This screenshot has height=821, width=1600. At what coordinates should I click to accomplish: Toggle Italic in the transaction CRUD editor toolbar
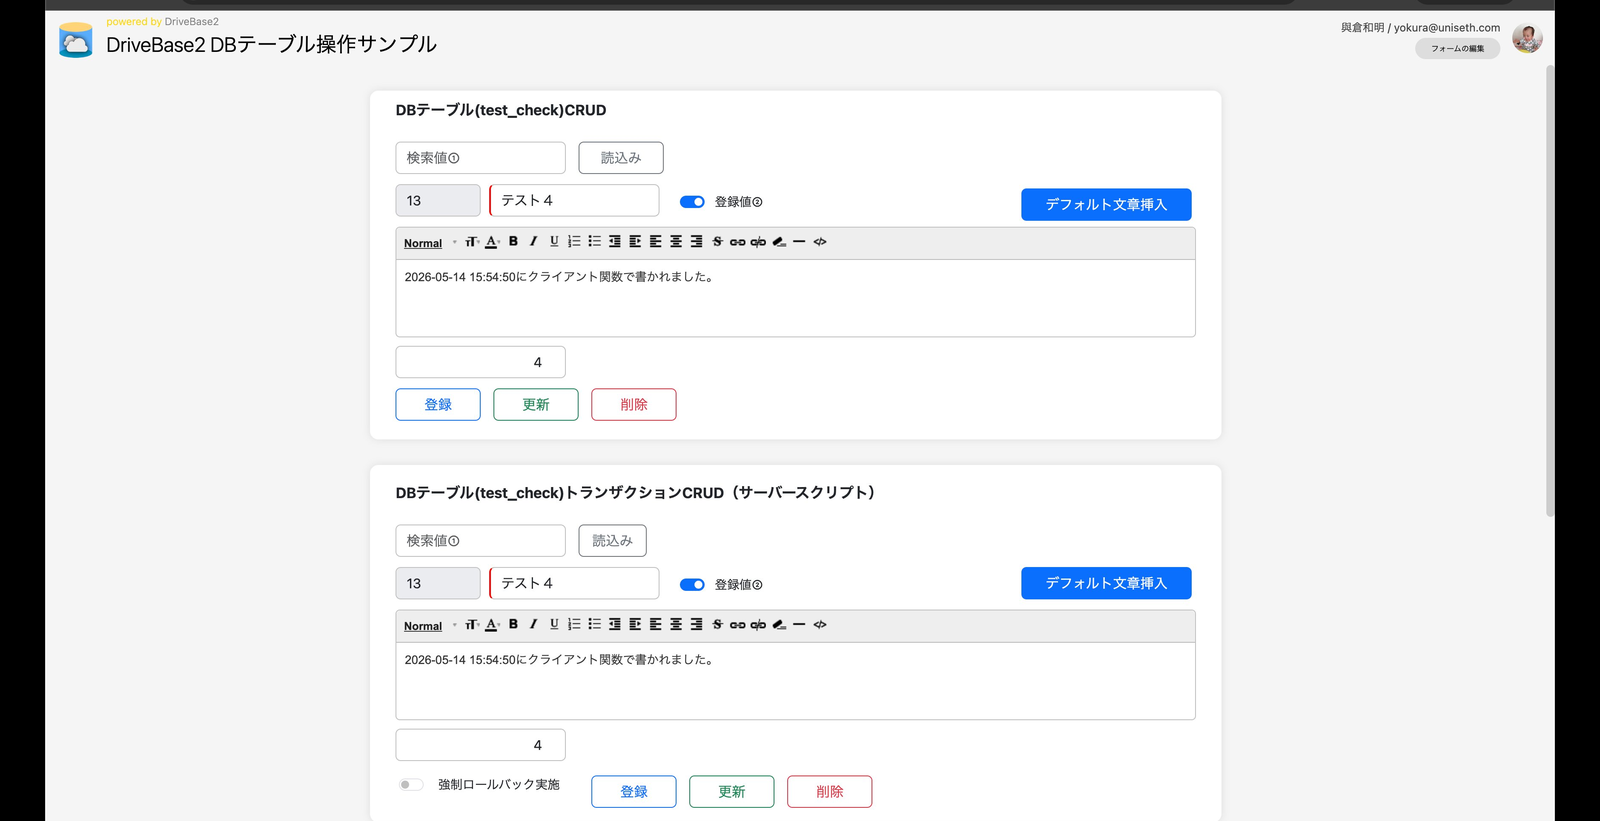coord(533,624)
